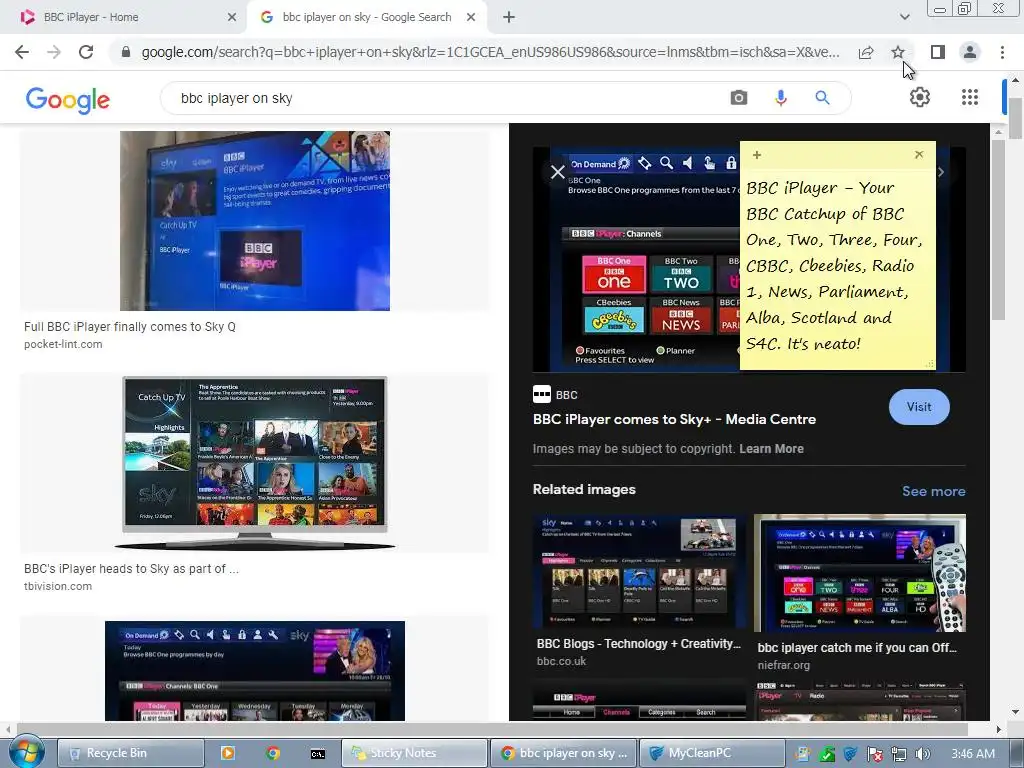Open the Google apps grid
Viewport: 1024px width, 768px height.
click(970, 97)
